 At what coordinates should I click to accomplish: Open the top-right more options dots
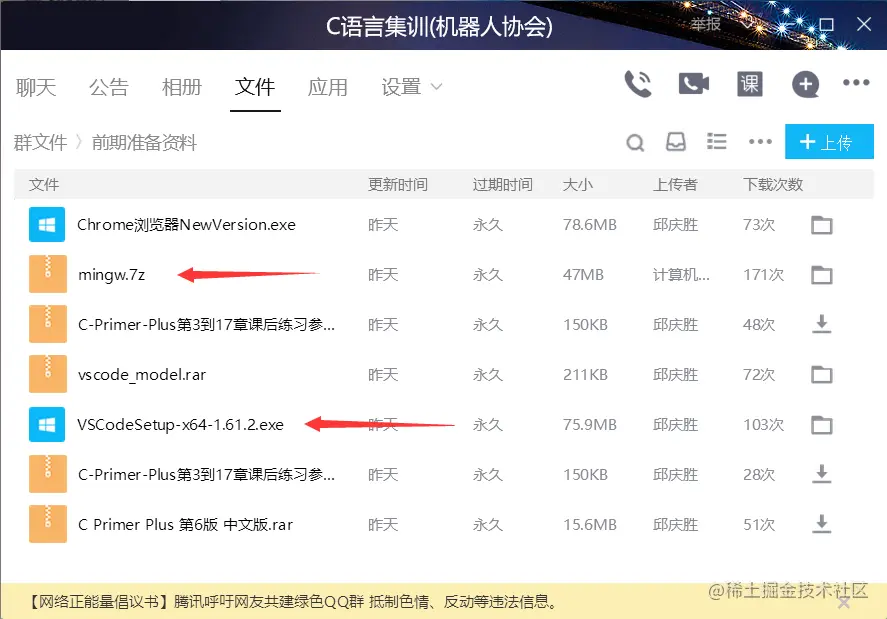click(x=856, y=83)
